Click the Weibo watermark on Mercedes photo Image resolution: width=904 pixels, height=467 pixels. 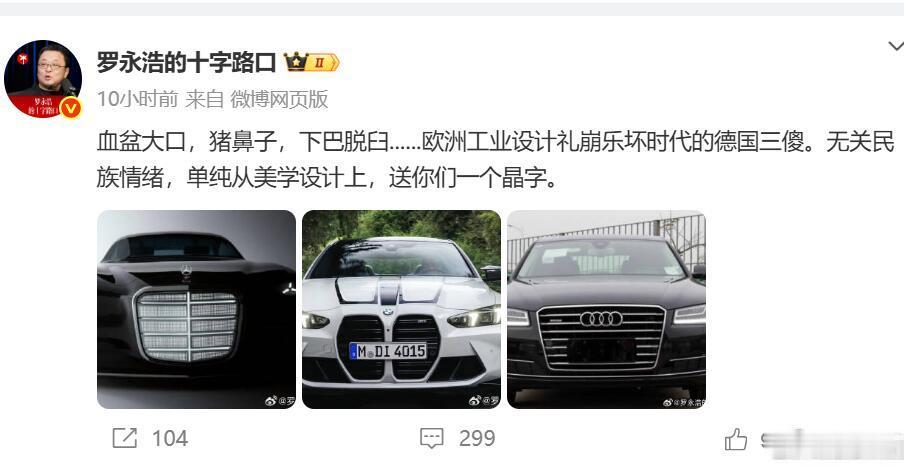[x=280, y=401]
